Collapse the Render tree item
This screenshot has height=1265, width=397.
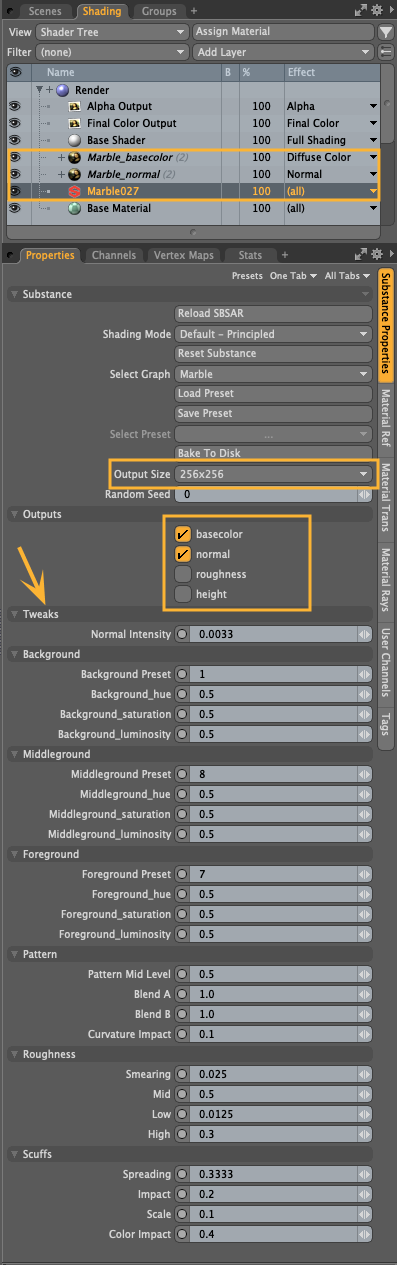(39, 89)
